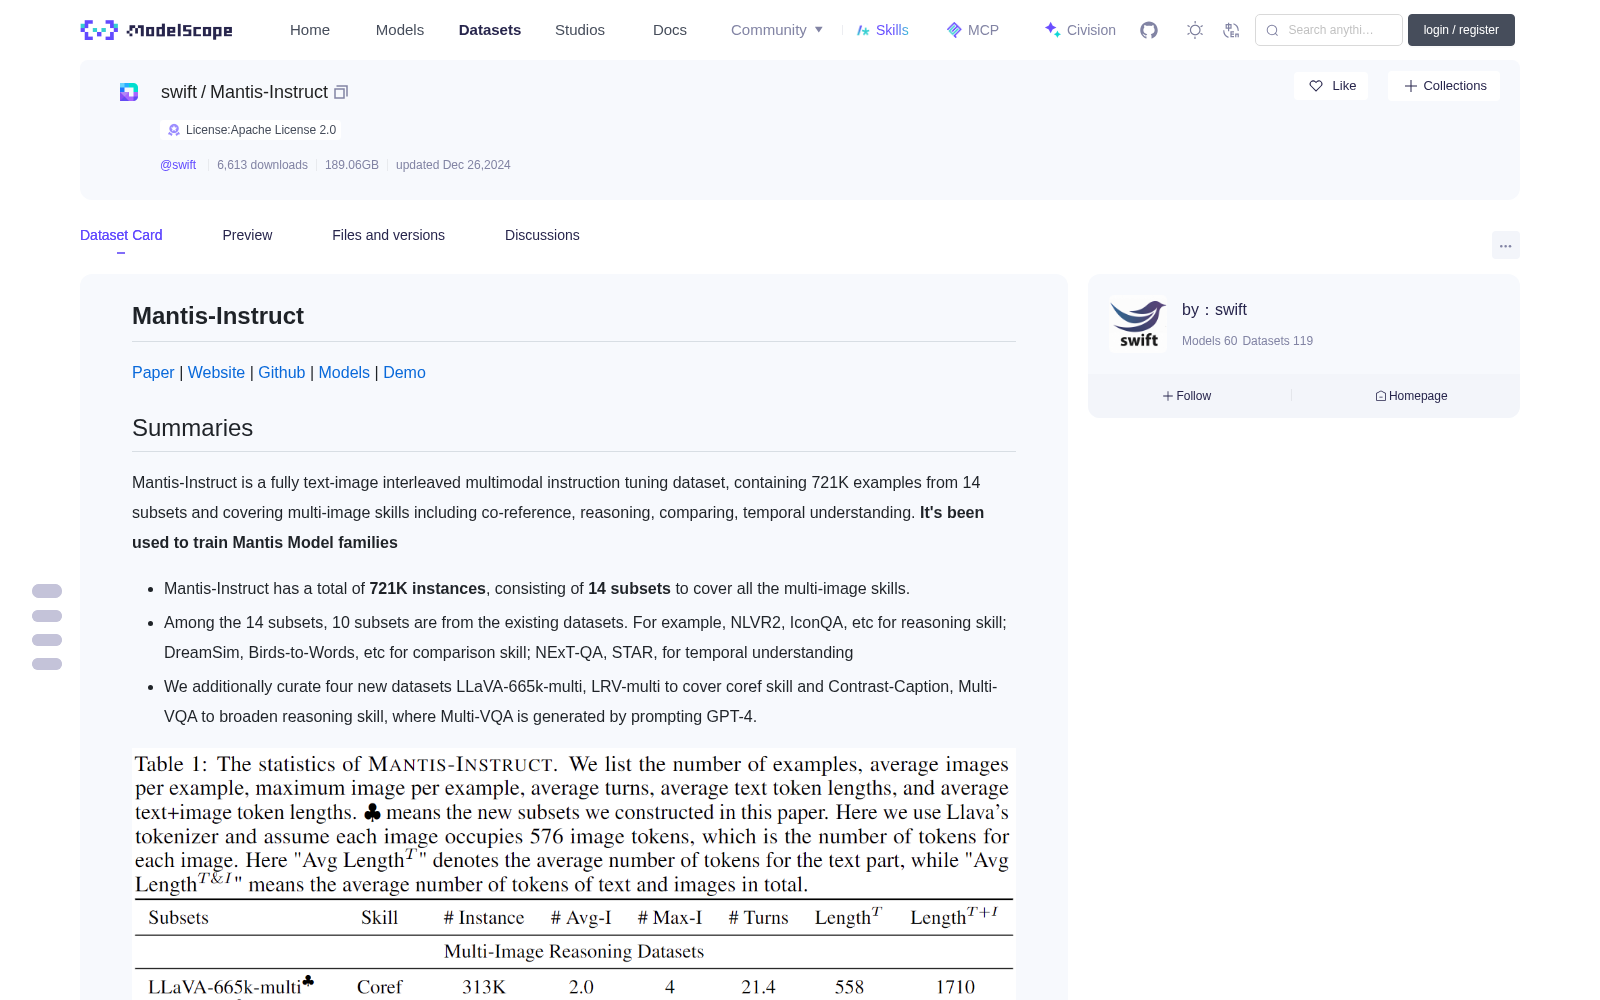The width and height of the screenshot is (1600, 1000).
Task: Open the Studios navigation item
Action: click(x=580, y=30)
